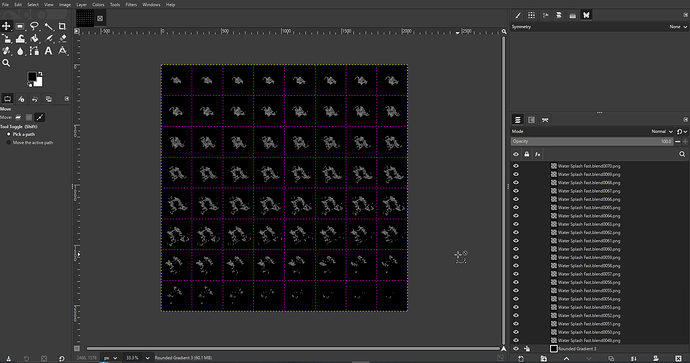Create a new layer

(521, 359)
